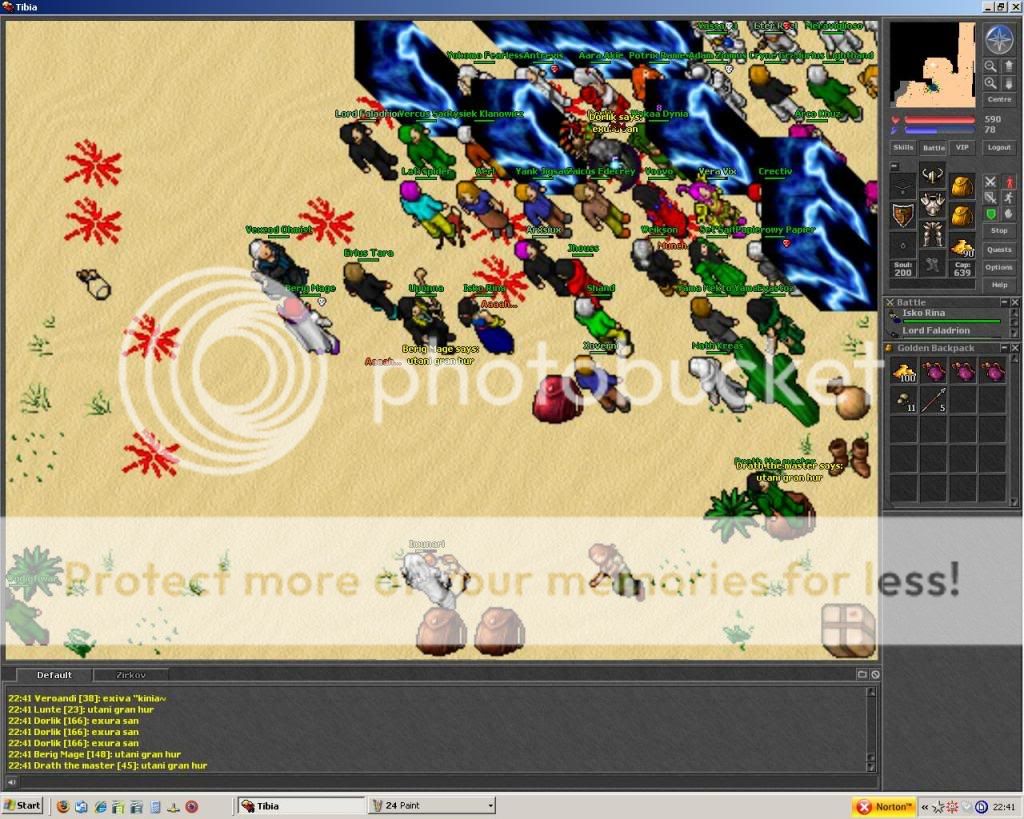Screen dimensions: 1024x819
Task: Minimize the Battle panel
Action: pos(1004,302)
